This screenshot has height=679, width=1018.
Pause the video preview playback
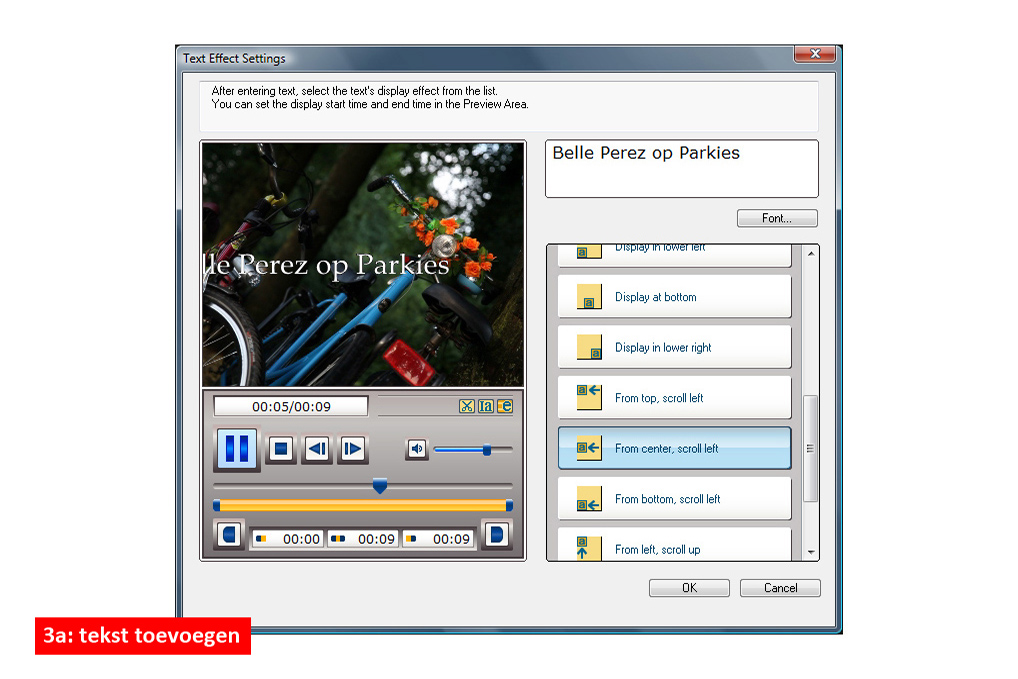237,449
